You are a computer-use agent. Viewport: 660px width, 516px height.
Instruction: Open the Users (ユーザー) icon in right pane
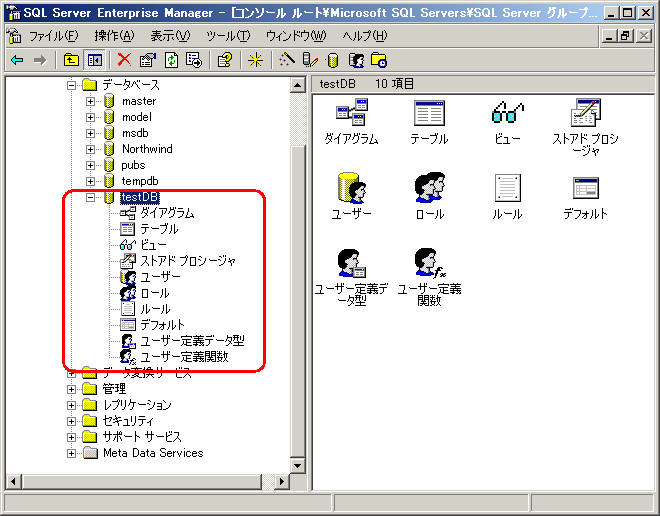click(x=351, y=190)
